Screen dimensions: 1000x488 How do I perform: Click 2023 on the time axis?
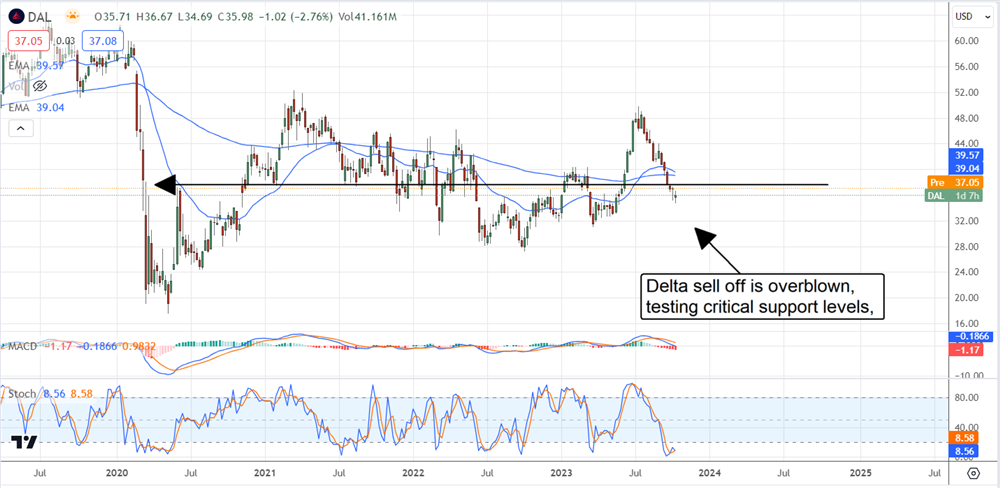pos(561,473)
